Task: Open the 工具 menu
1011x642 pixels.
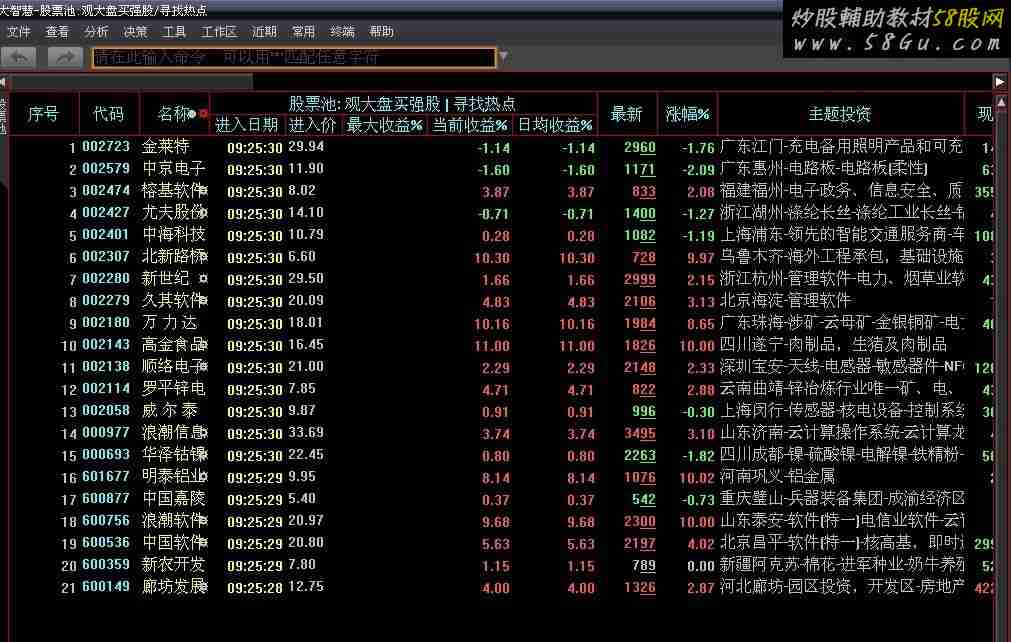Action: 174,32
